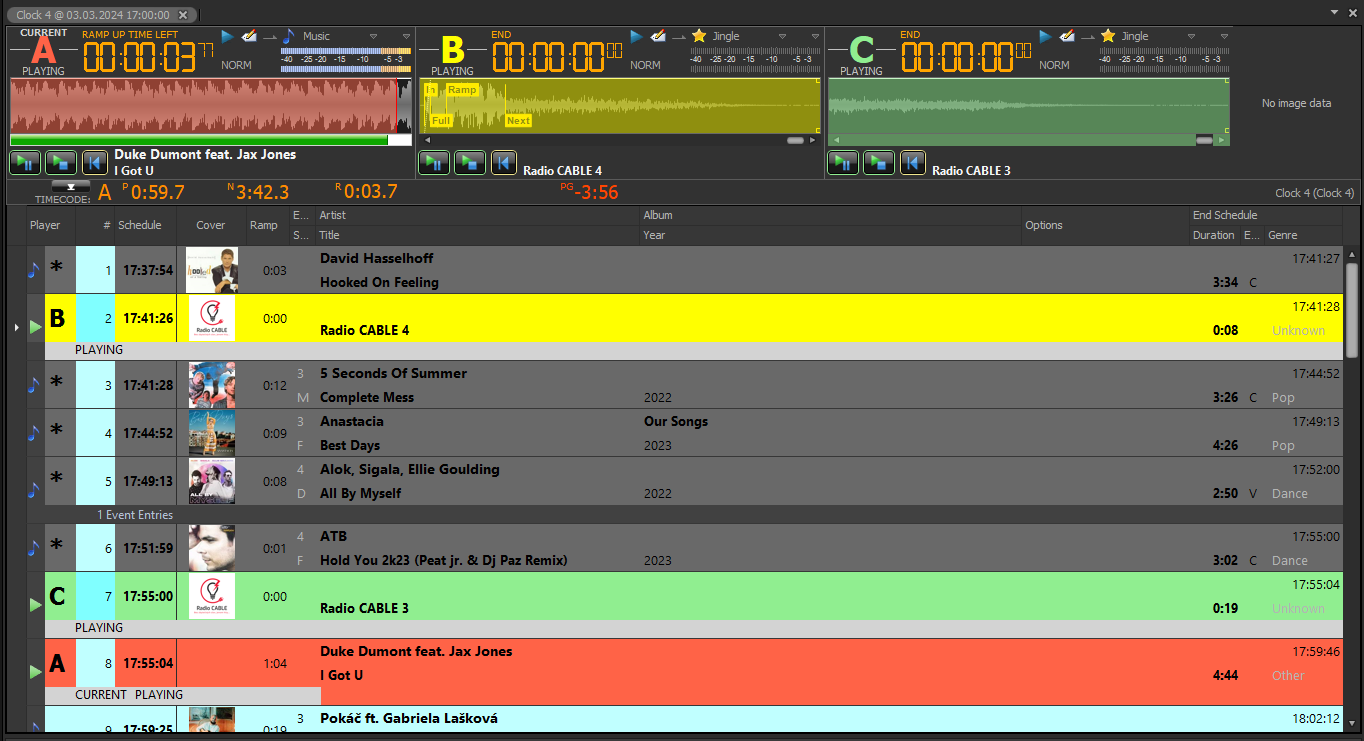The width and height of the screenshot is (1364, 741).
Task: Open the window list dropdown arrow at top right
Action: pos(1334,12)
